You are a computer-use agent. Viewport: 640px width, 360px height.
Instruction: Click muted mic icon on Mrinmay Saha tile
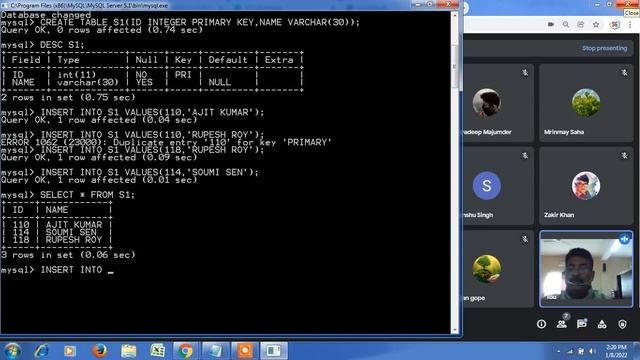[624, 73]
